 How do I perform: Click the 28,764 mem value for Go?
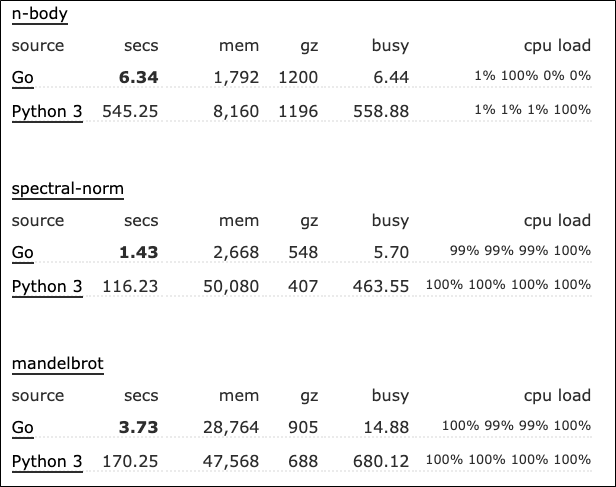[x=231, y=427]
